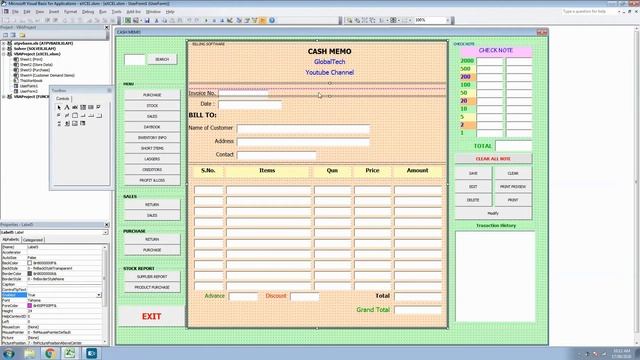
Task: Close the floating Toolbox window
Action: pos(109,91)
